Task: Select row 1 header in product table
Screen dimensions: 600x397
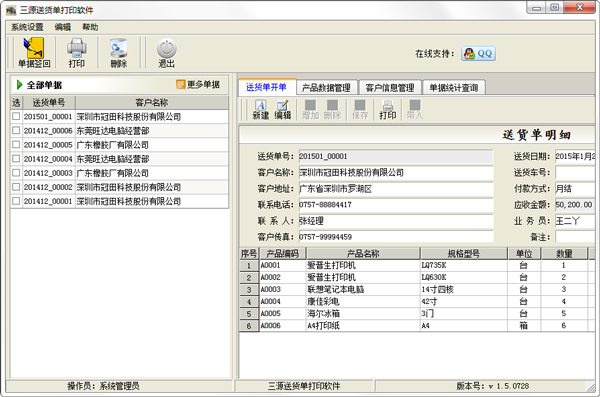Action: (249, 265)
